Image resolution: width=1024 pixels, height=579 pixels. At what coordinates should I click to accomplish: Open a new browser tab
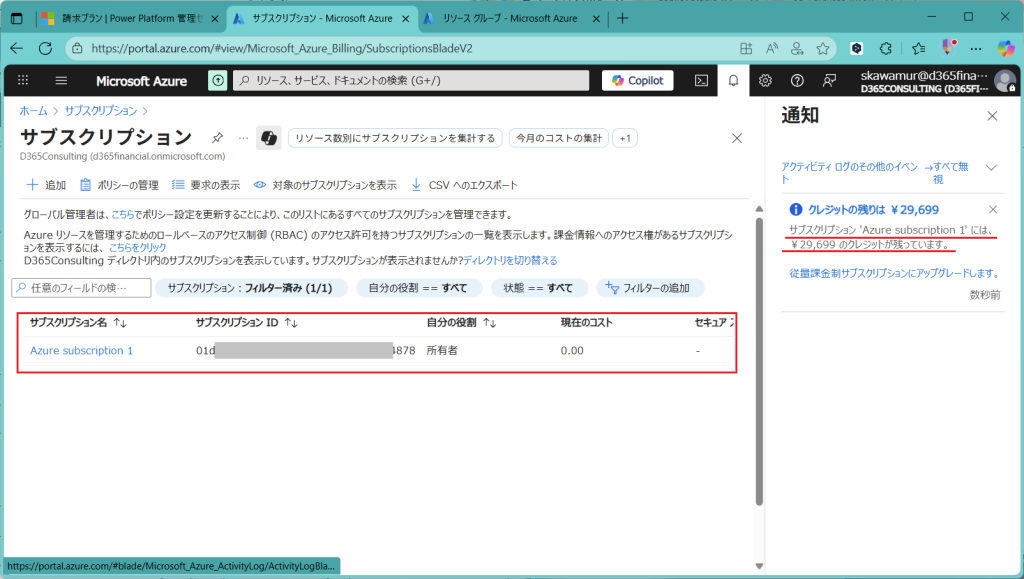click(x=622, y=18)
